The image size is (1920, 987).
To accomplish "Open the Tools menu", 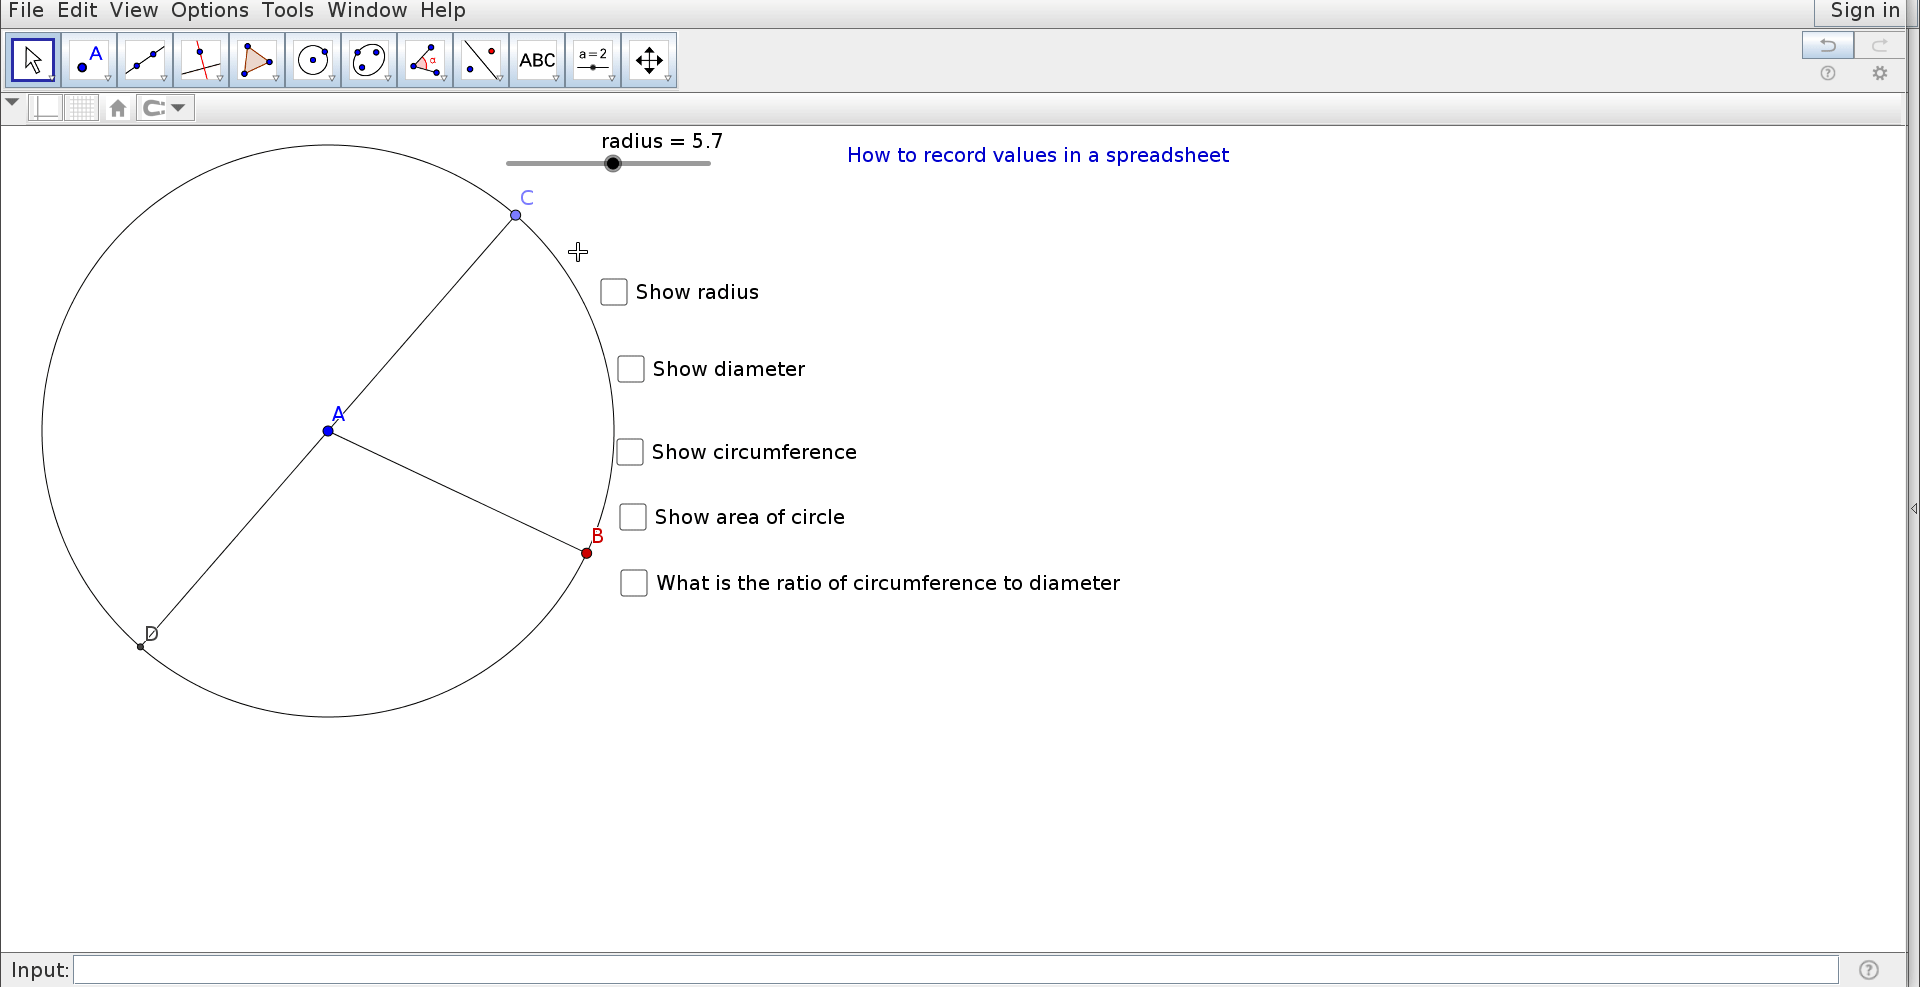I will pyautogui.click(x=288, y=11).
